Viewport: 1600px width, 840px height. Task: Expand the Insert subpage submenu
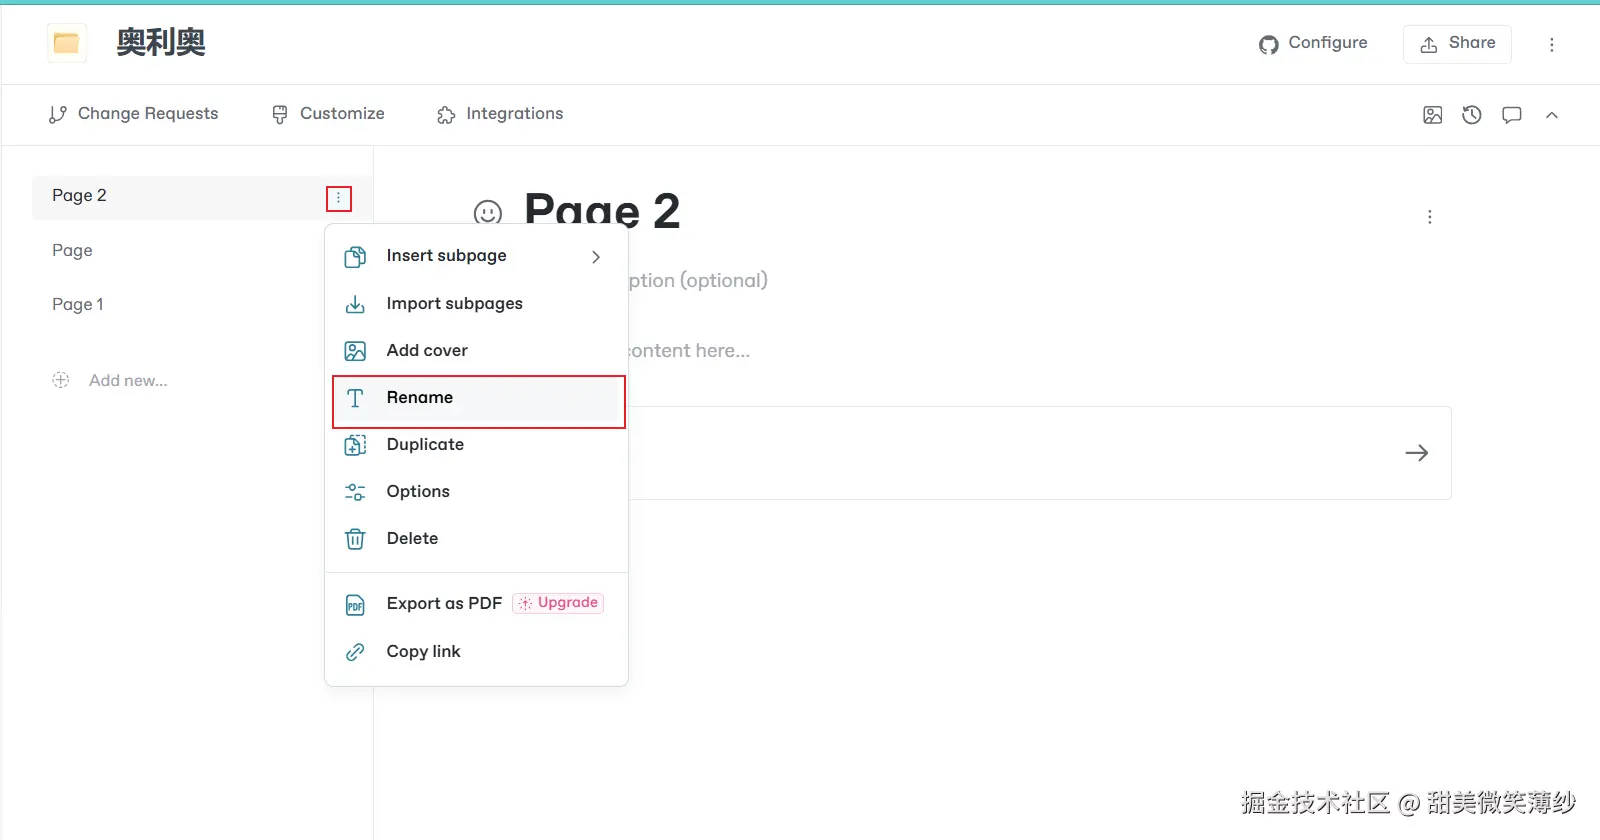(596, 257)
